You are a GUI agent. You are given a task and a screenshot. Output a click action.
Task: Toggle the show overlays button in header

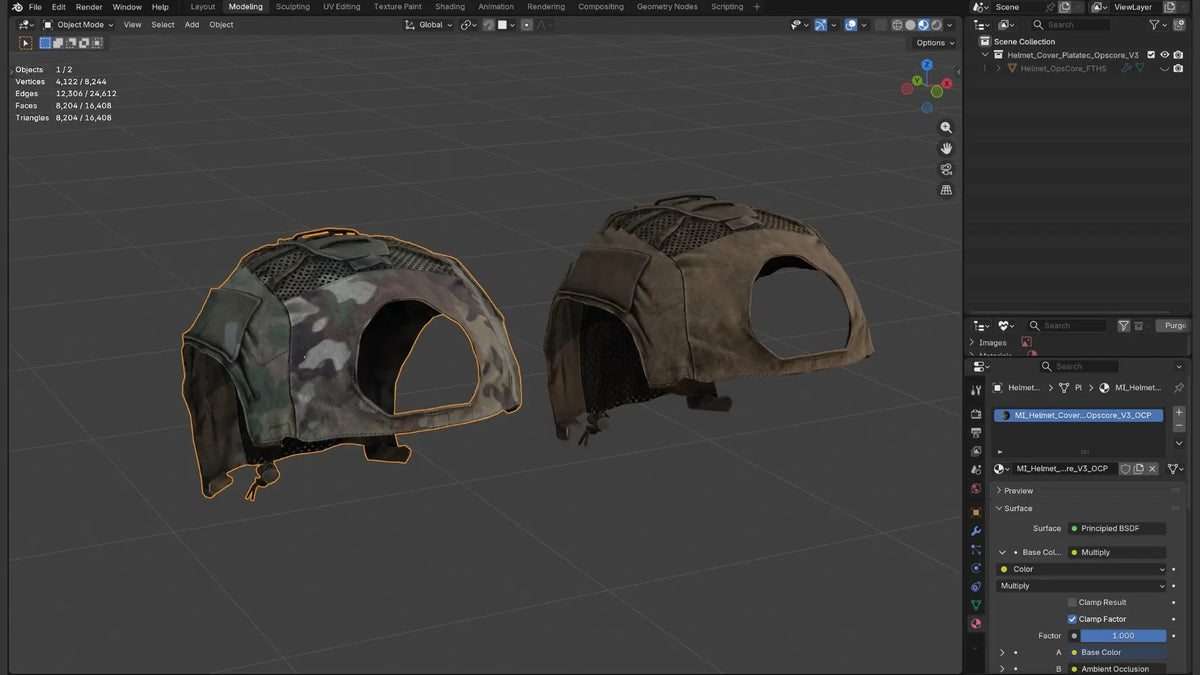click(x=850, y=25)
